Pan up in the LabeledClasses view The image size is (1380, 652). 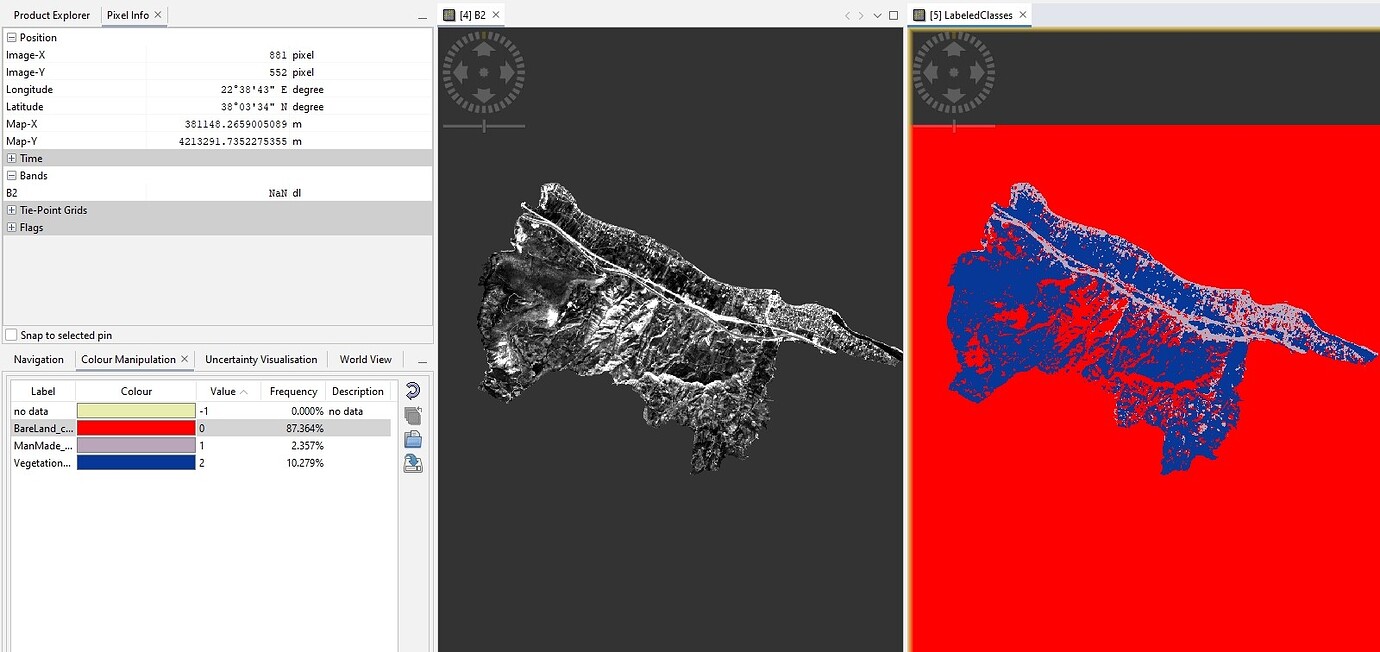pos(954,48)
